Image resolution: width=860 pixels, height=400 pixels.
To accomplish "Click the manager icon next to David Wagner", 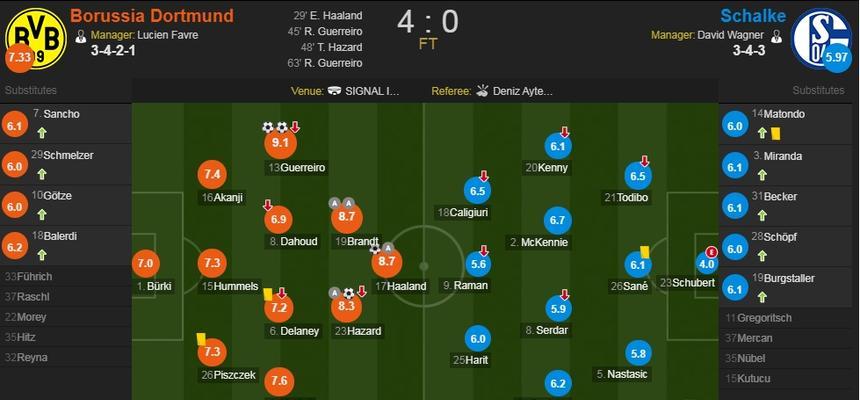I will tap(776, 36).
